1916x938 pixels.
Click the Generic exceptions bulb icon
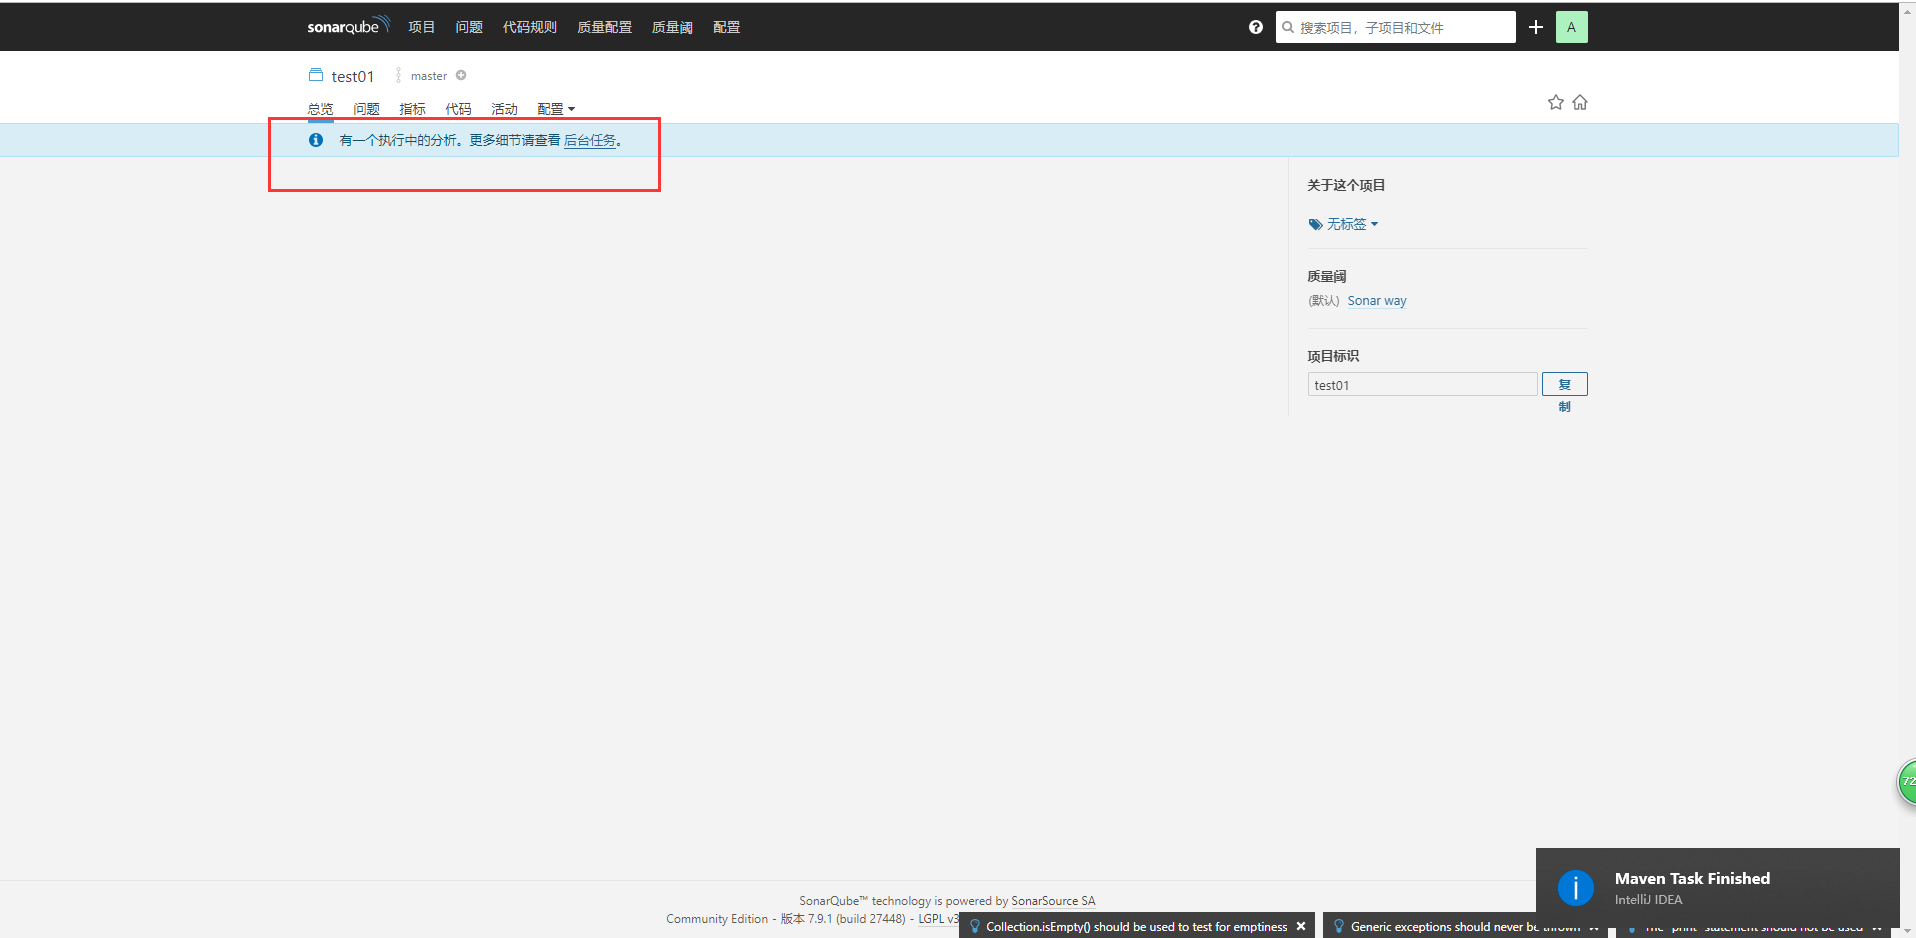click(x=1339, y=926)
